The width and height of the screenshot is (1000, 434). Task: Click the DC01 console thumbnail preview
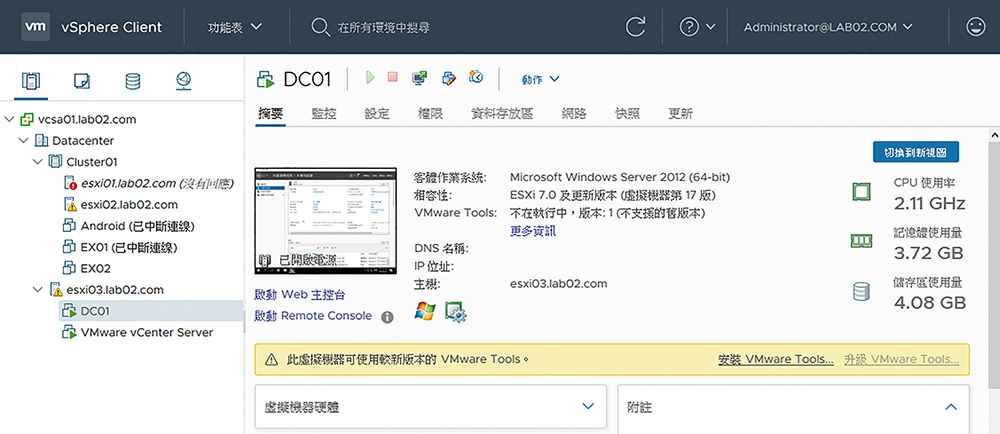pos(325,221)
